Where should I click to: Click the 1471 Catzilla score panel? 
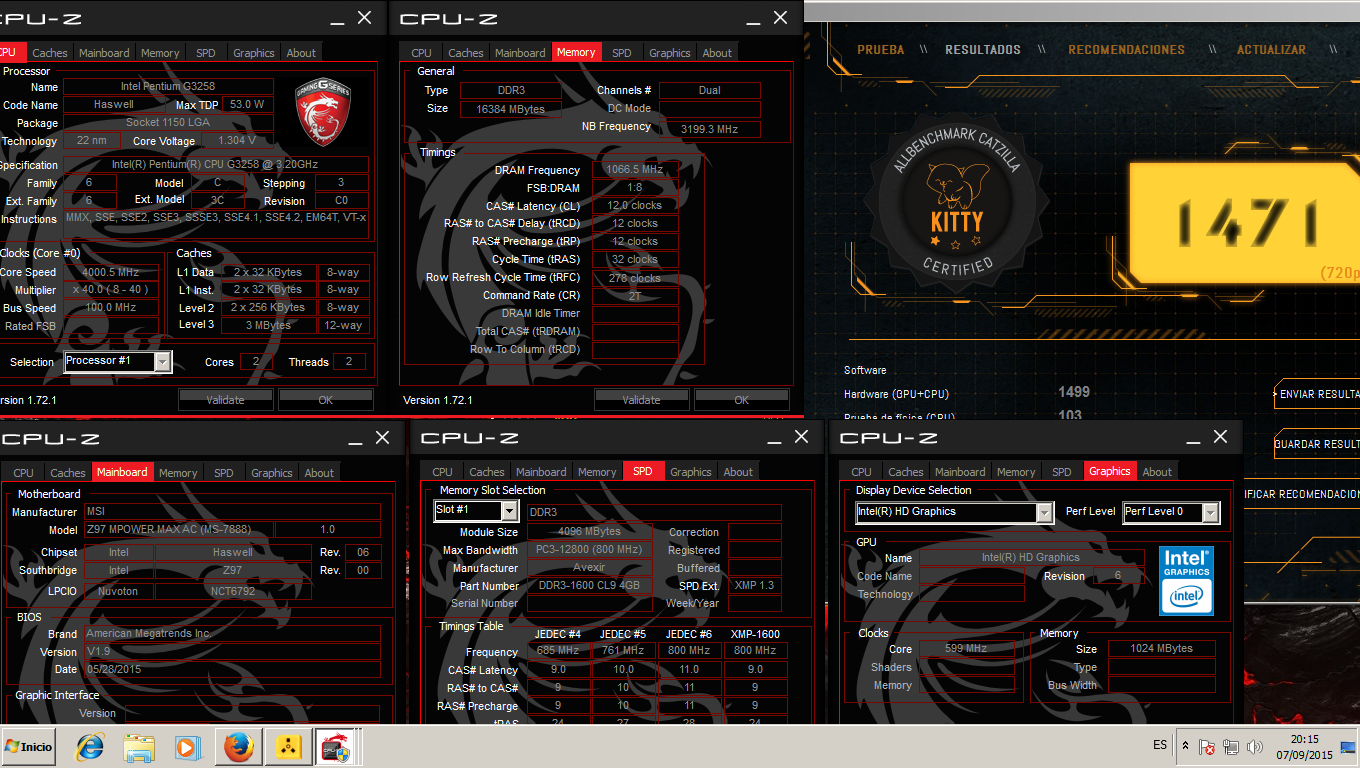[x=1244, y=224]
